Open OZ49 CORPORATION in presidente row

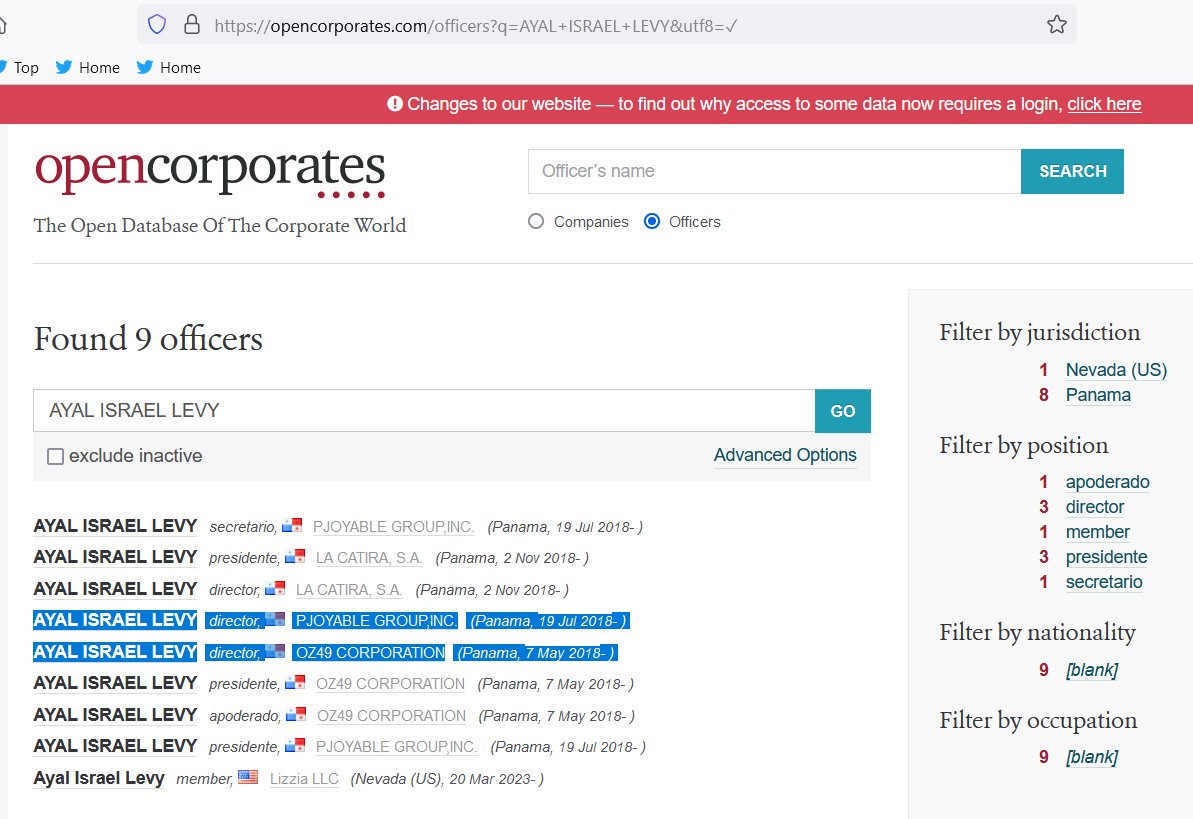tap(390, 684)
